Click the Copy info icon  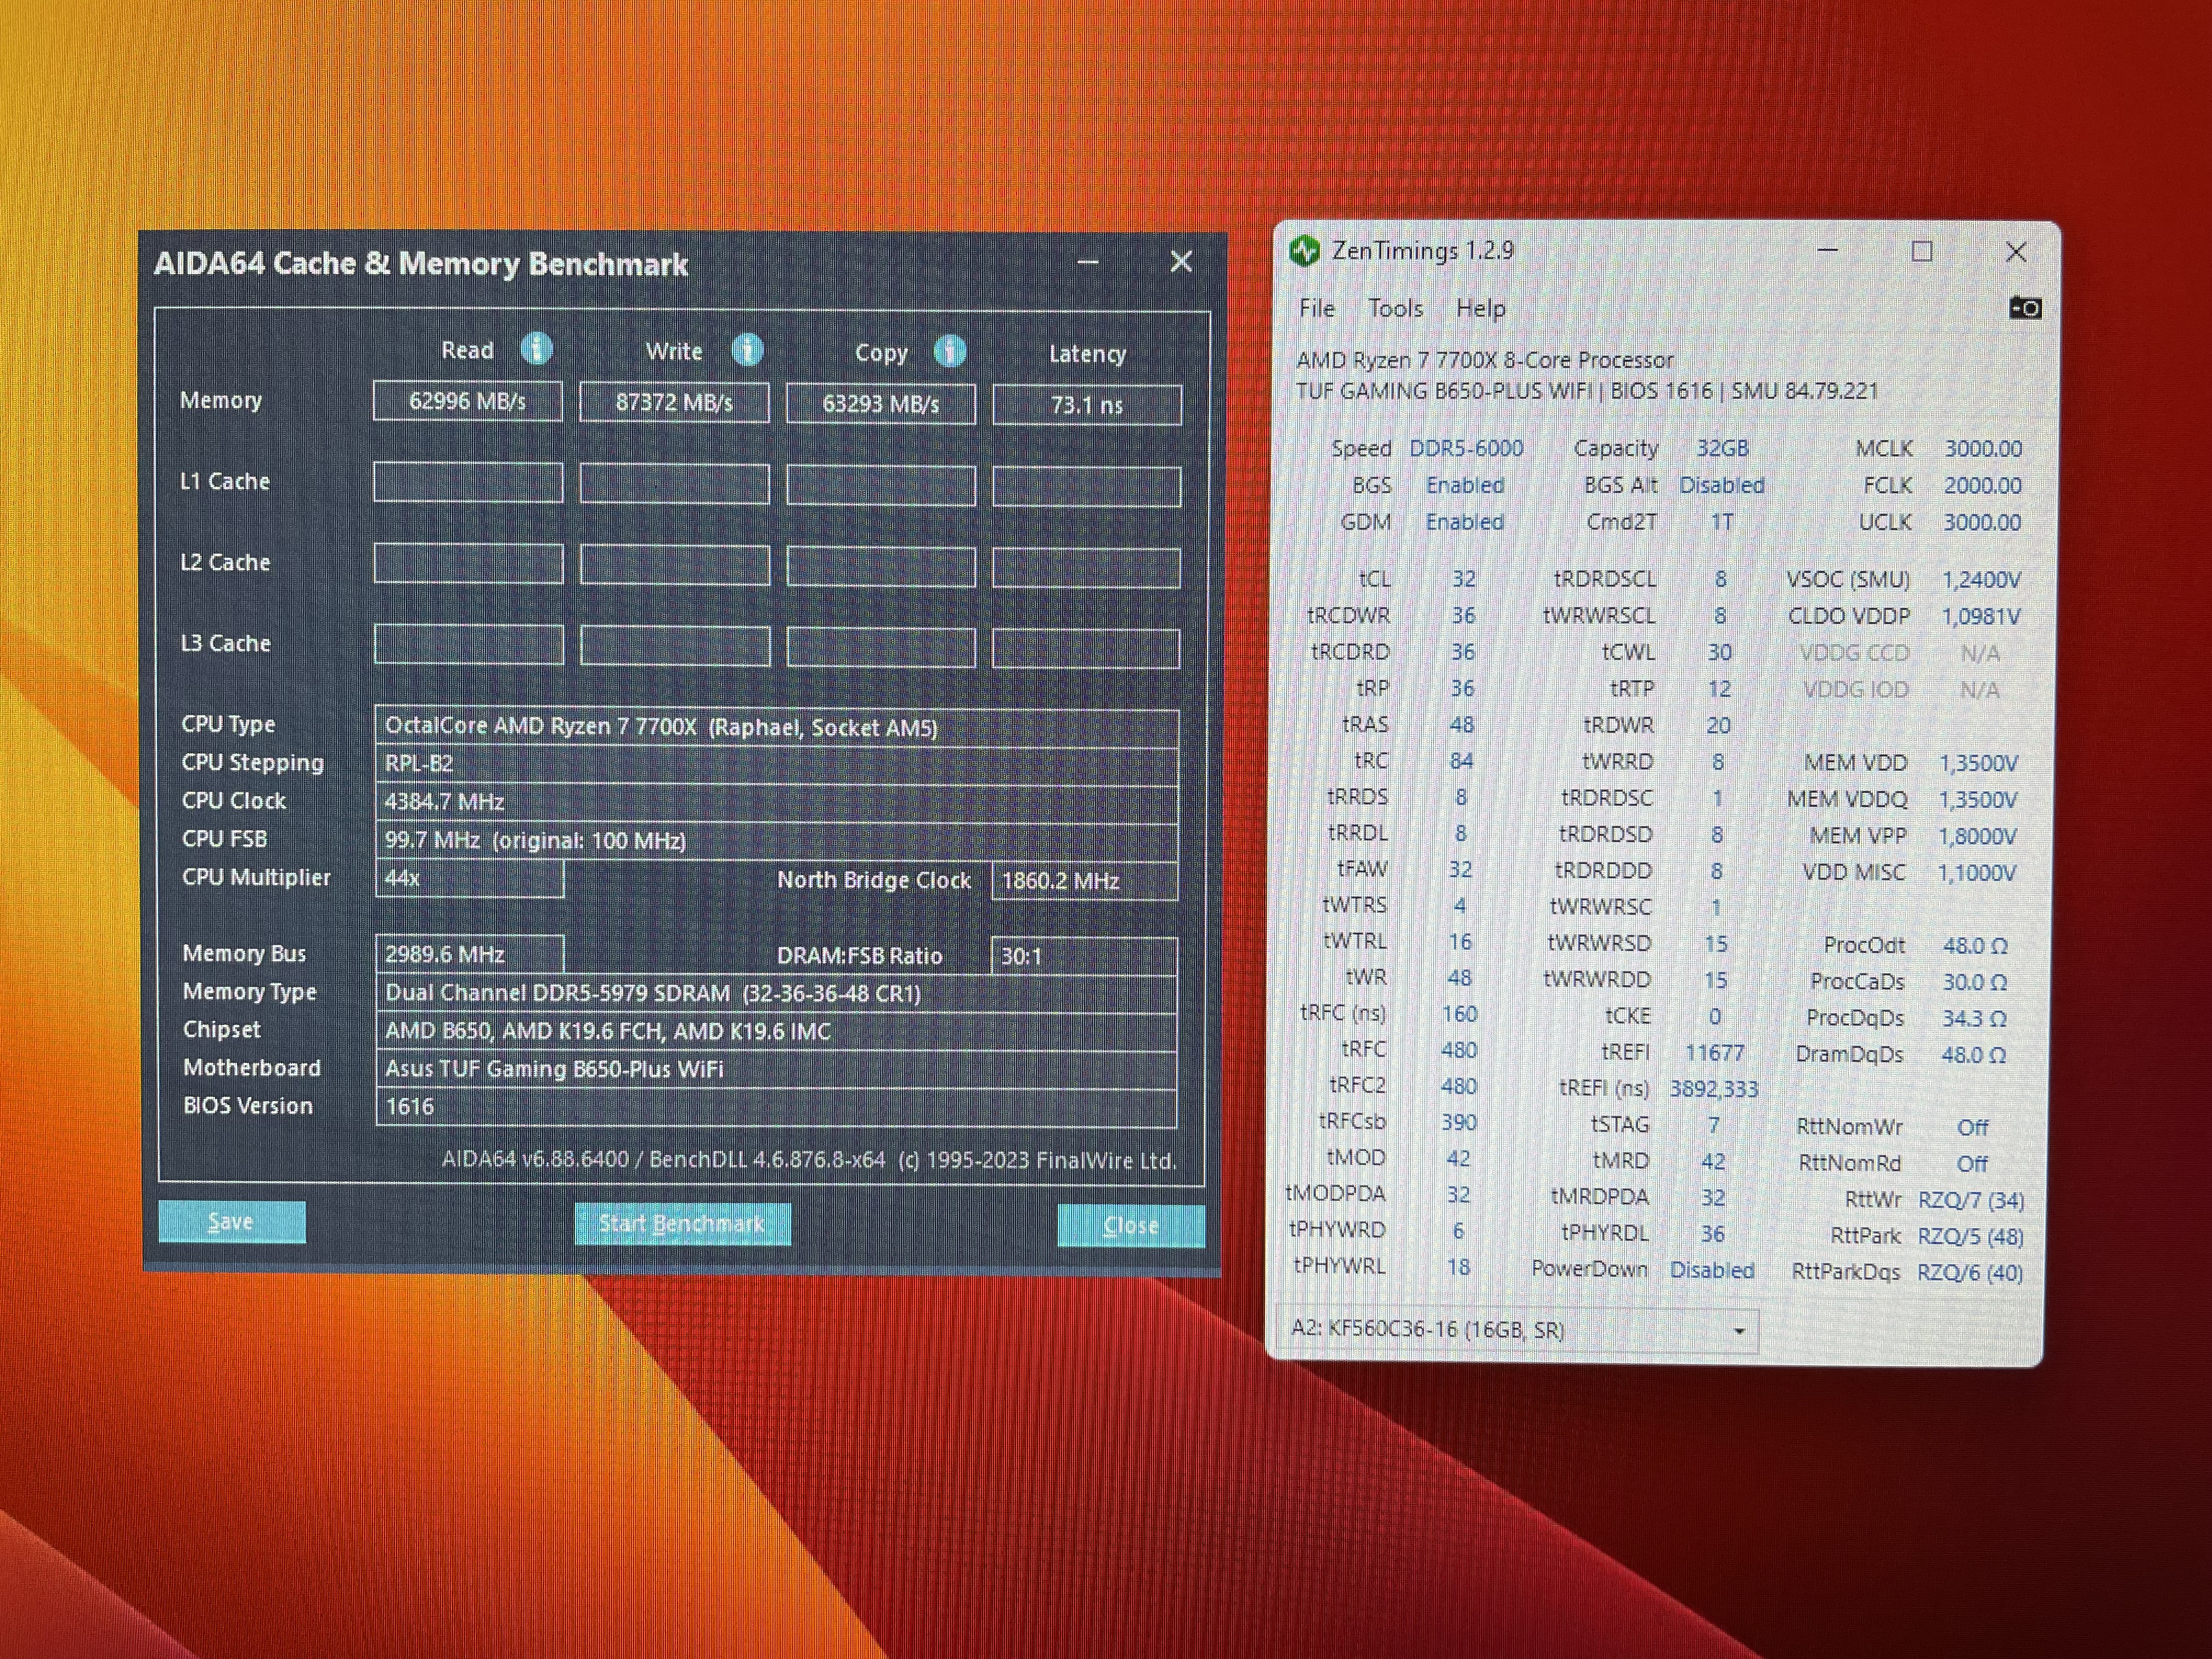[949, 351]
